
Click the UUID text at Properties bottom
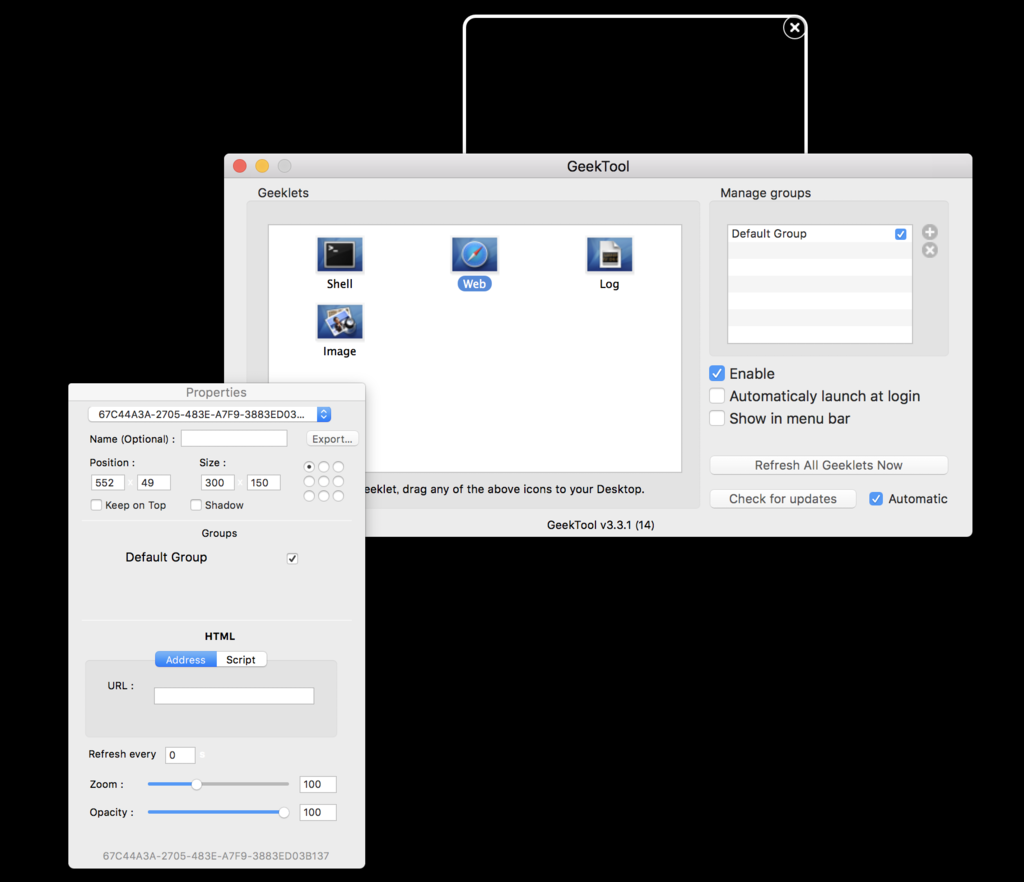pos(216,856)
